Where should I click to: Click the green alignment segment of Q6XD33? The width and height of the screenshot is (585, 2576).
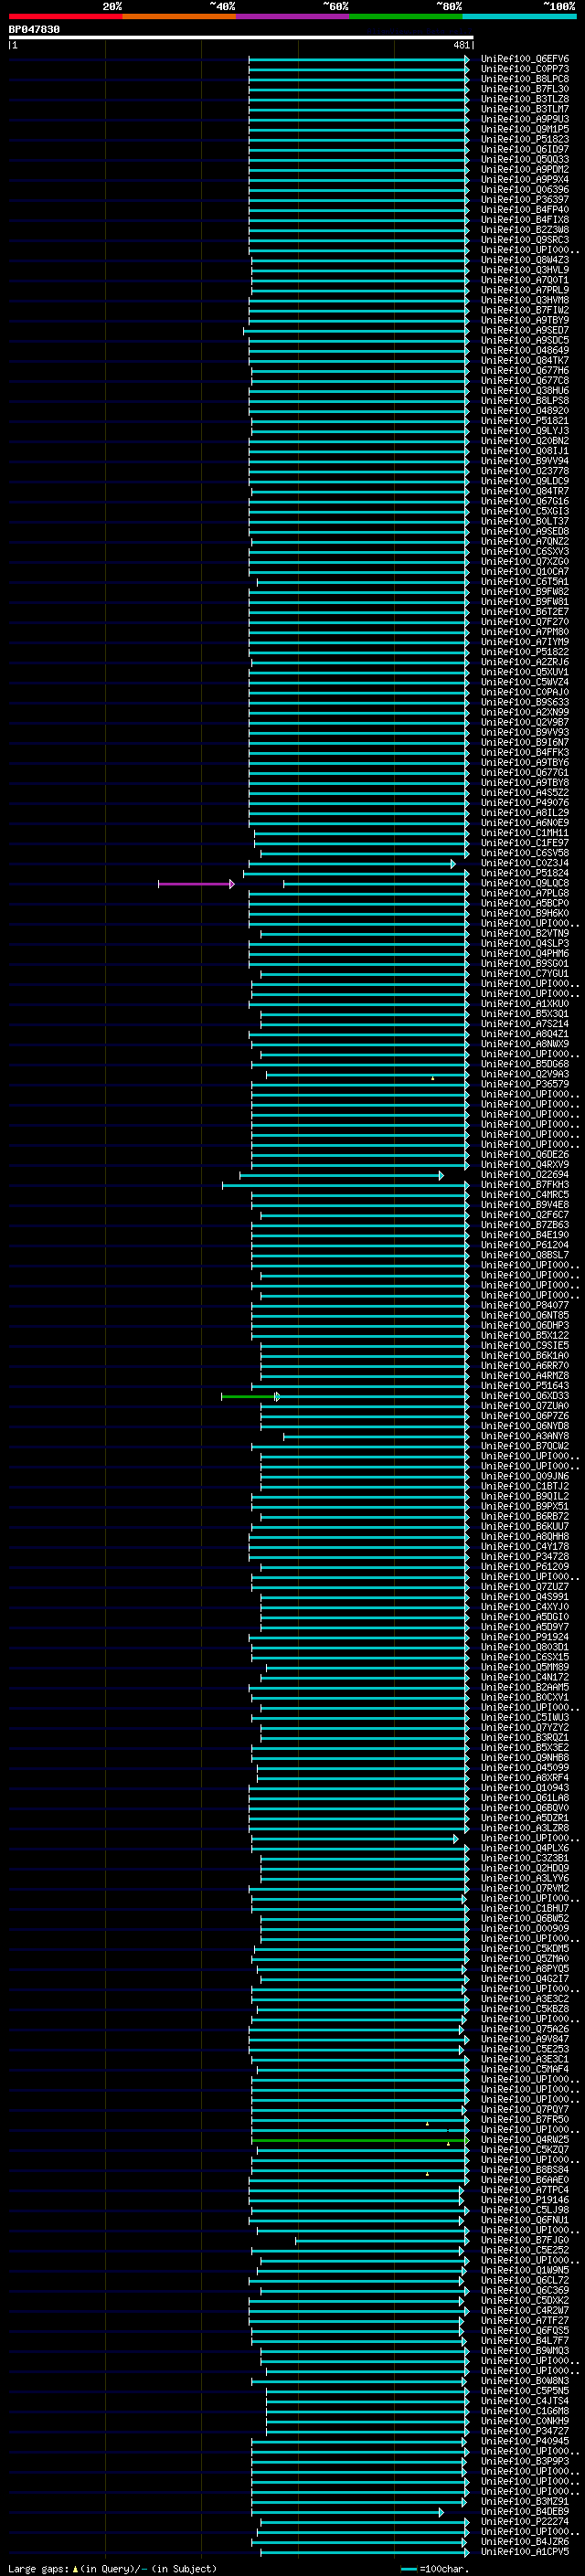250,1397
